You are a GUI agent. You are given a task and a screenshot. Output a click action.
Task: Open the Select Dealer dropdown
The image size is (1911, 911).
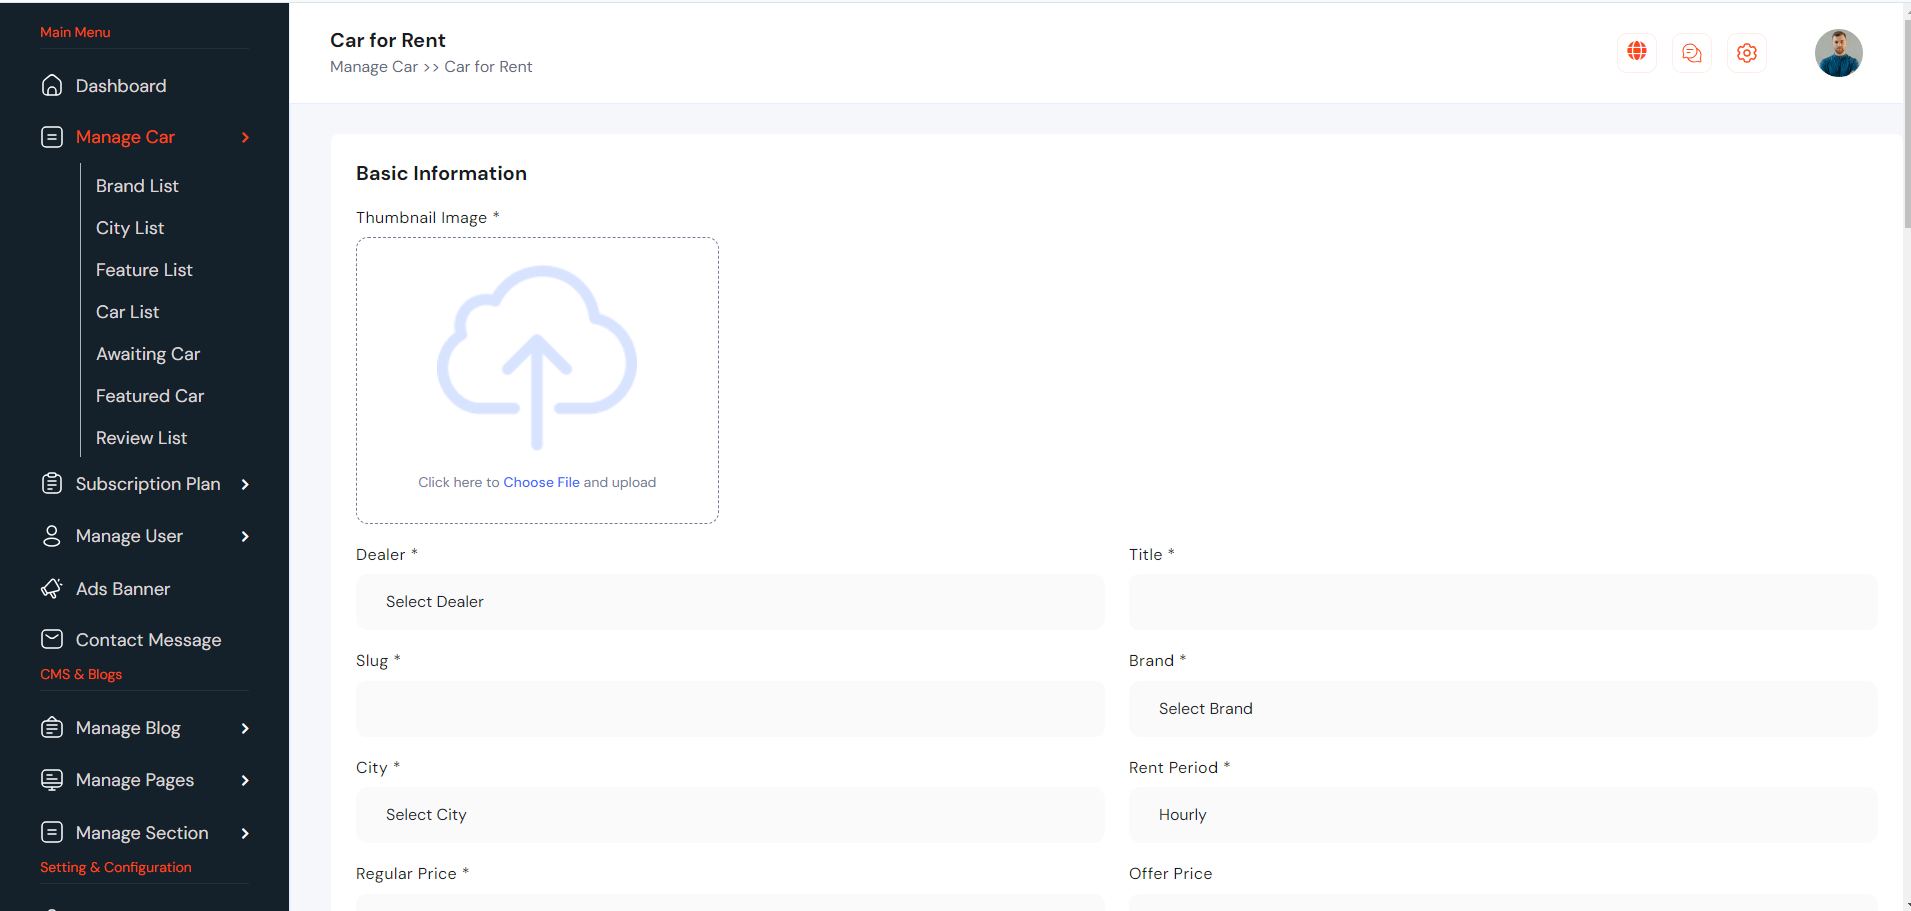[x=730, y=602]
